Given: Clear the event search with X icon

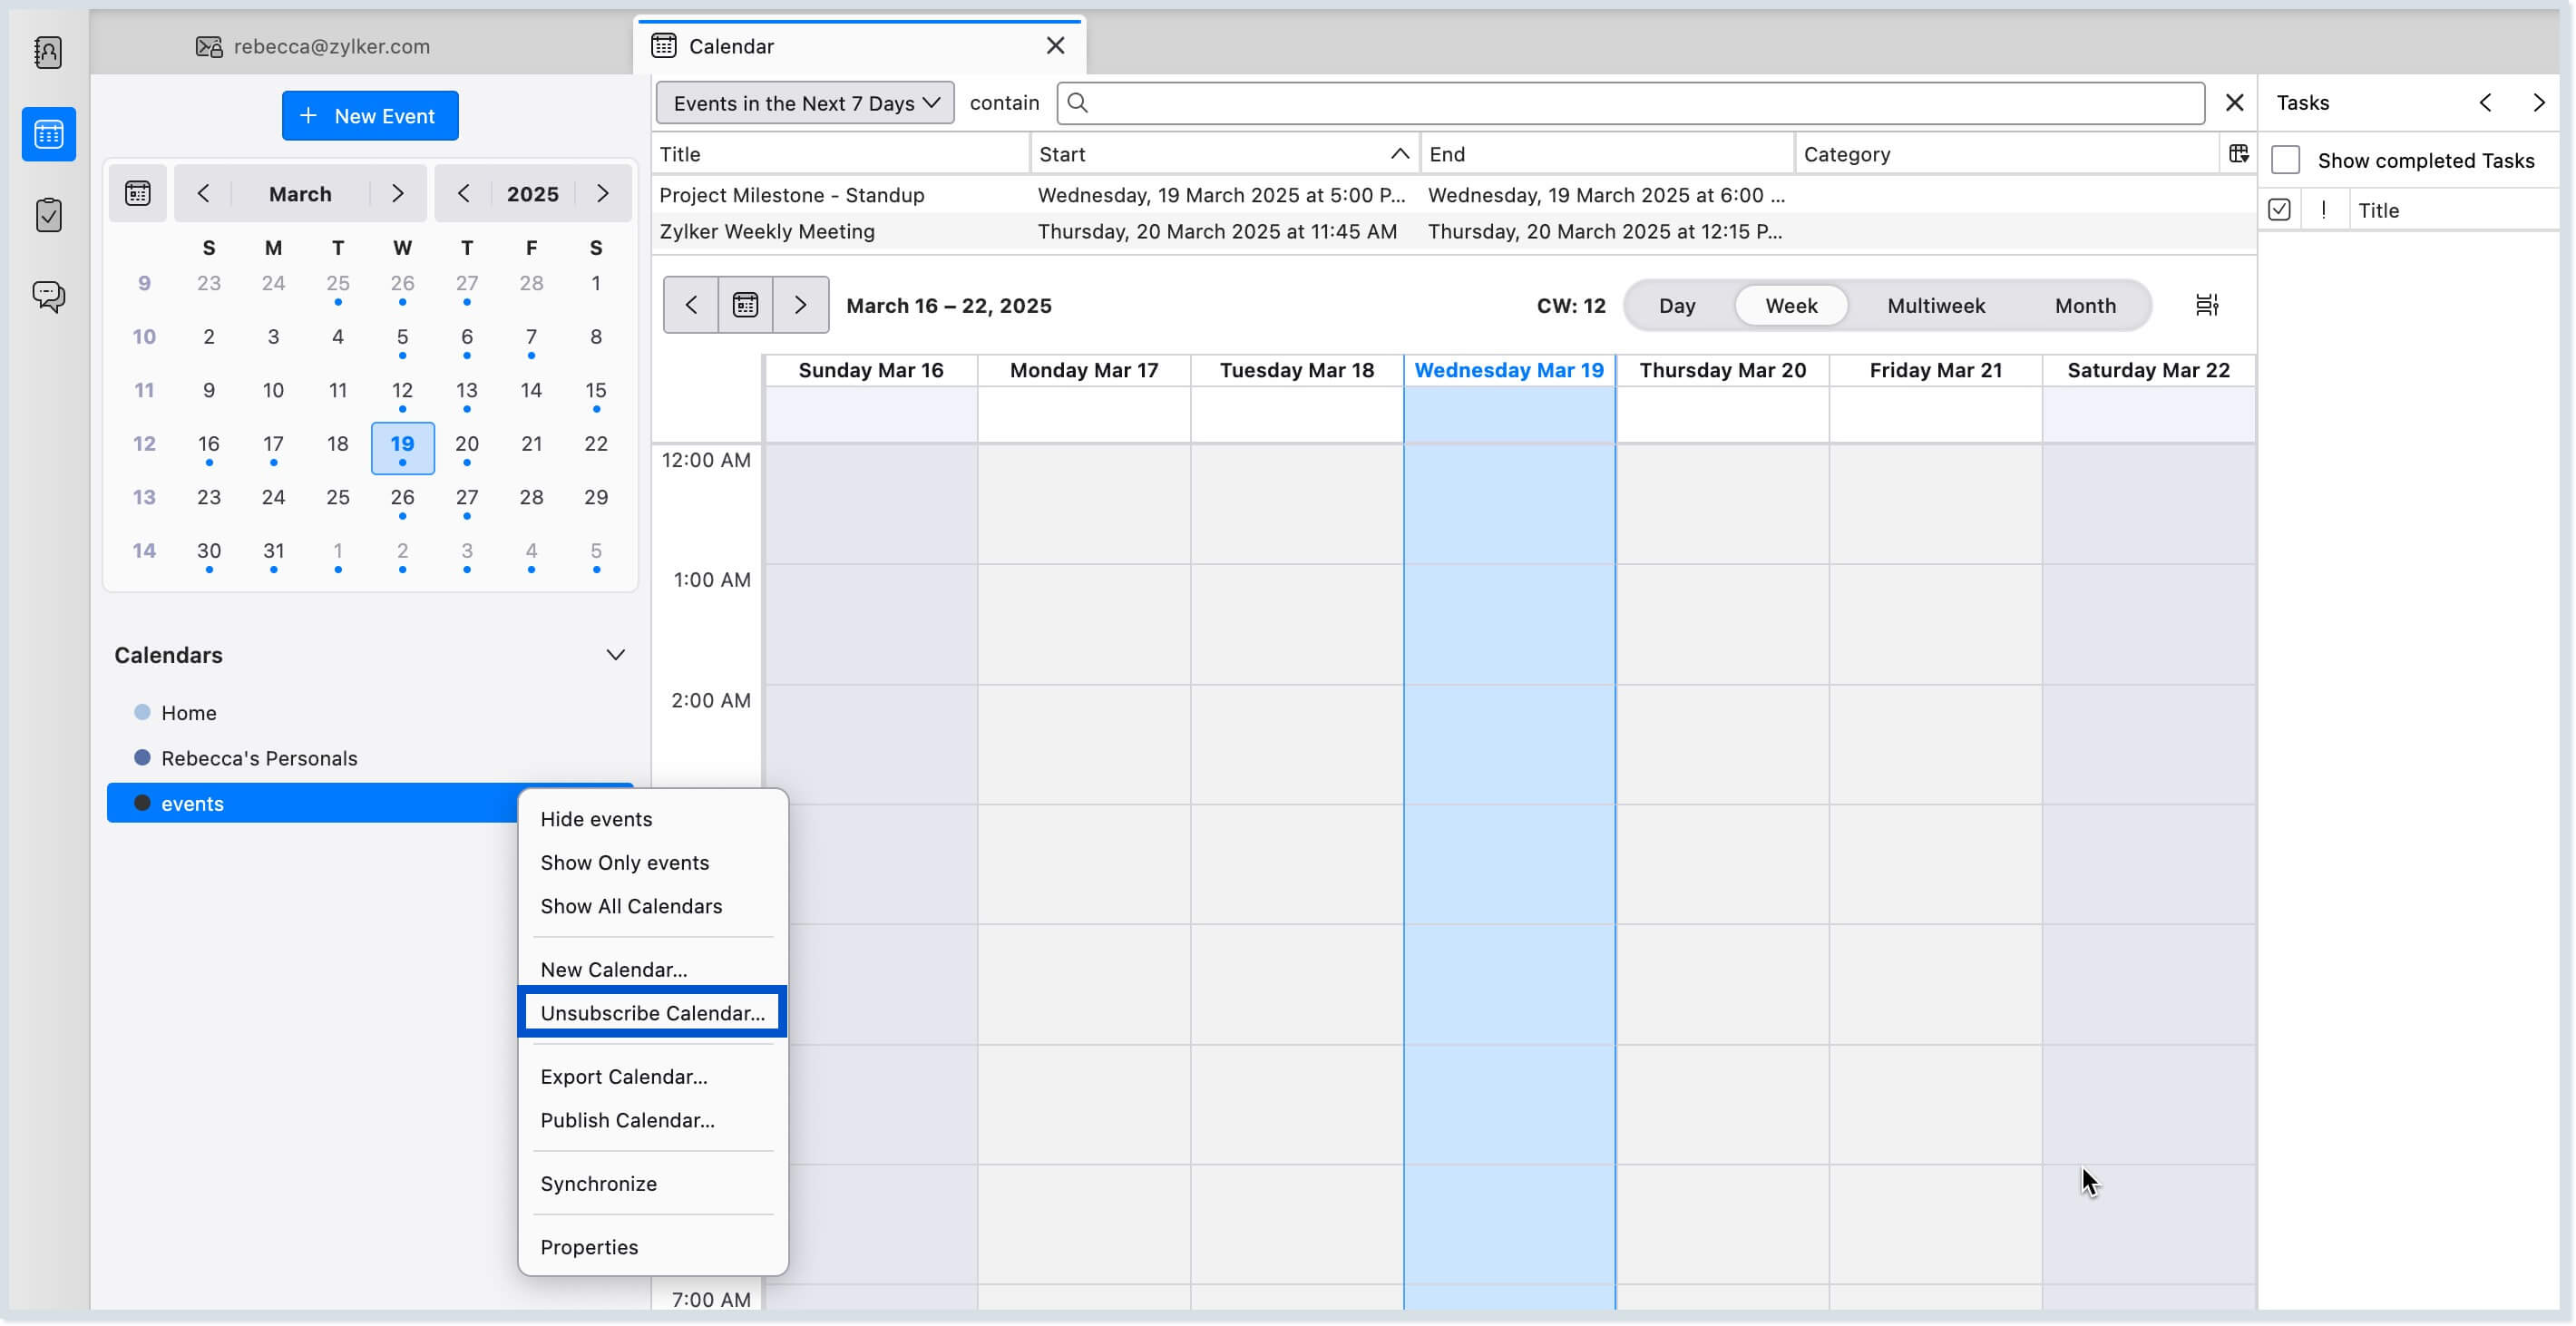Looking at the screenshot, I should click(x=2234, y=103).
